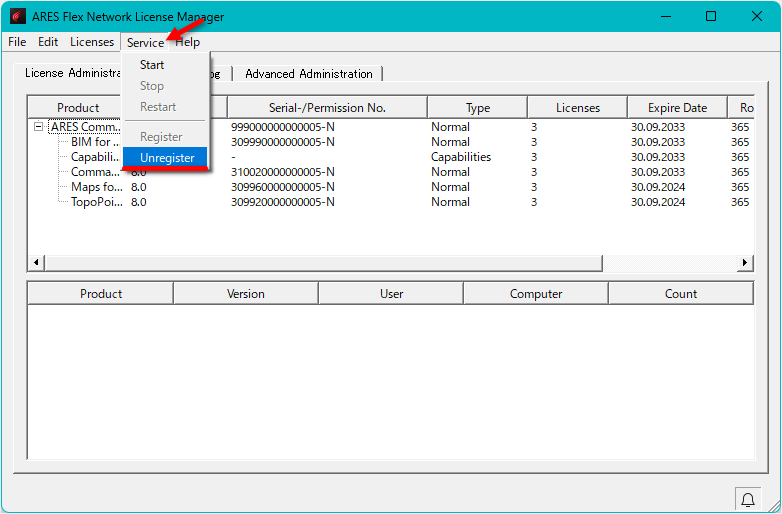Viewport: 782px width, 514px height.
Task: Open the notification bell icon
Action: (748, 500)
